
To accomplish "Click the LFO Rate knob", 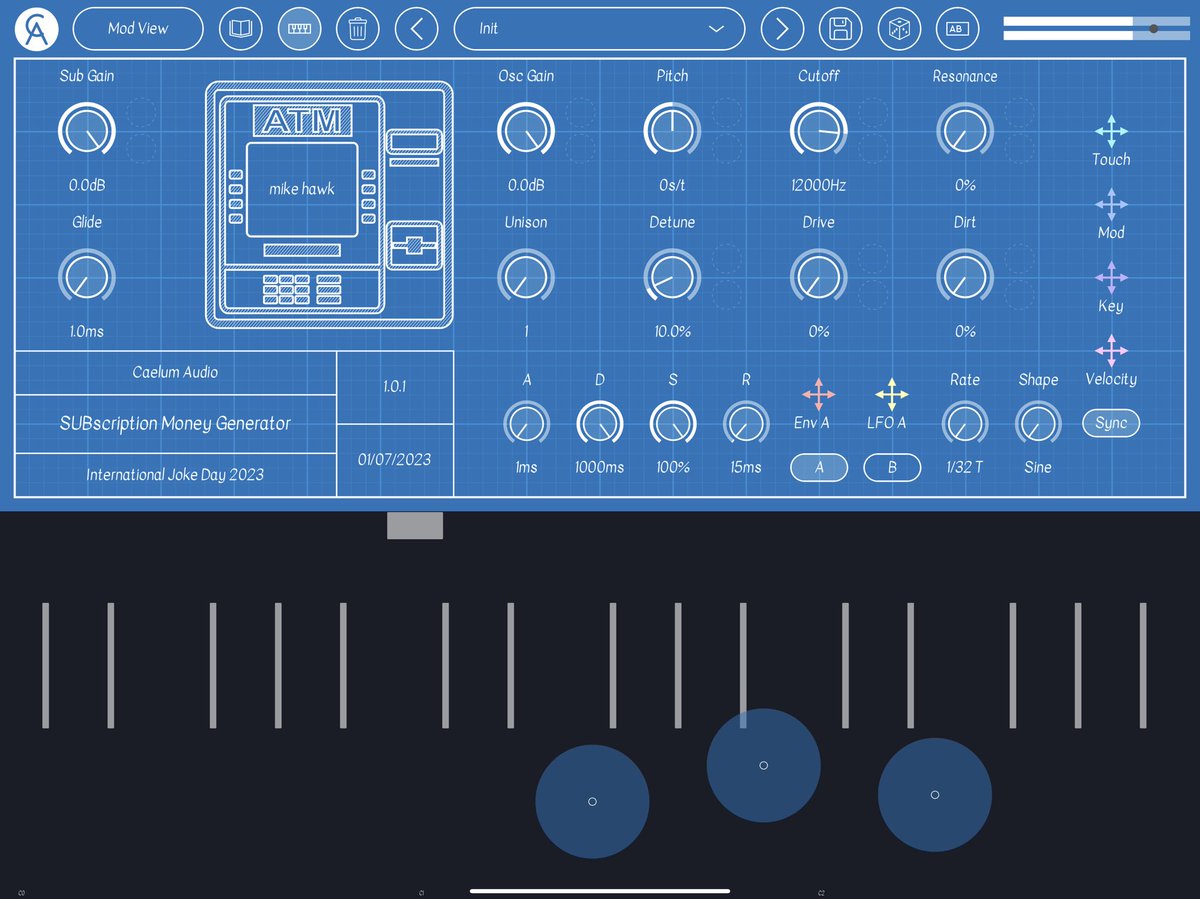I will tap(965, 424).
